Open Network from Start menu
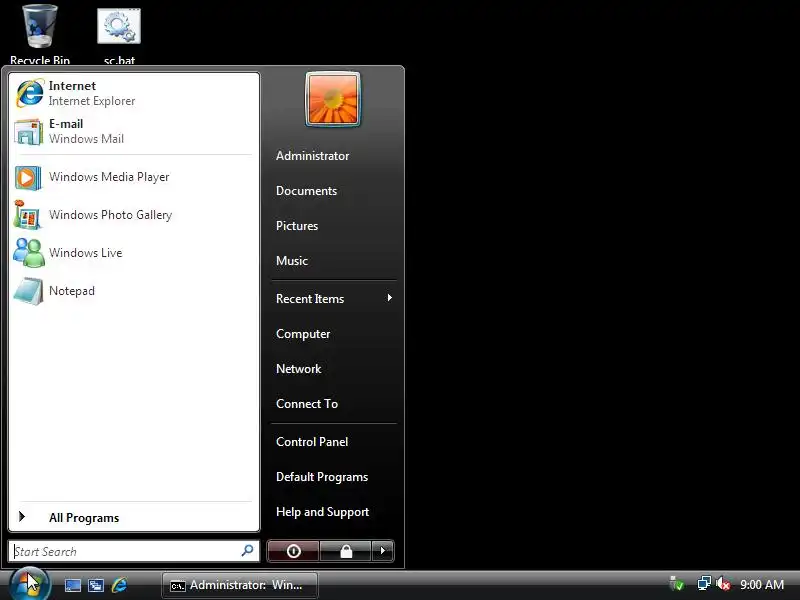 click(x=298, y=369)
